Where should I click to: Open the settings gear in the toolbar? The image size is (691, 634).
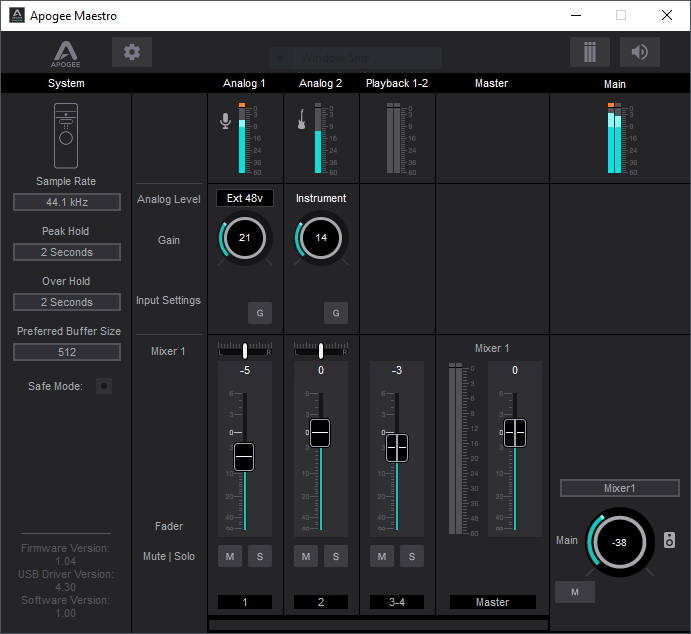[x=132, y=52]
